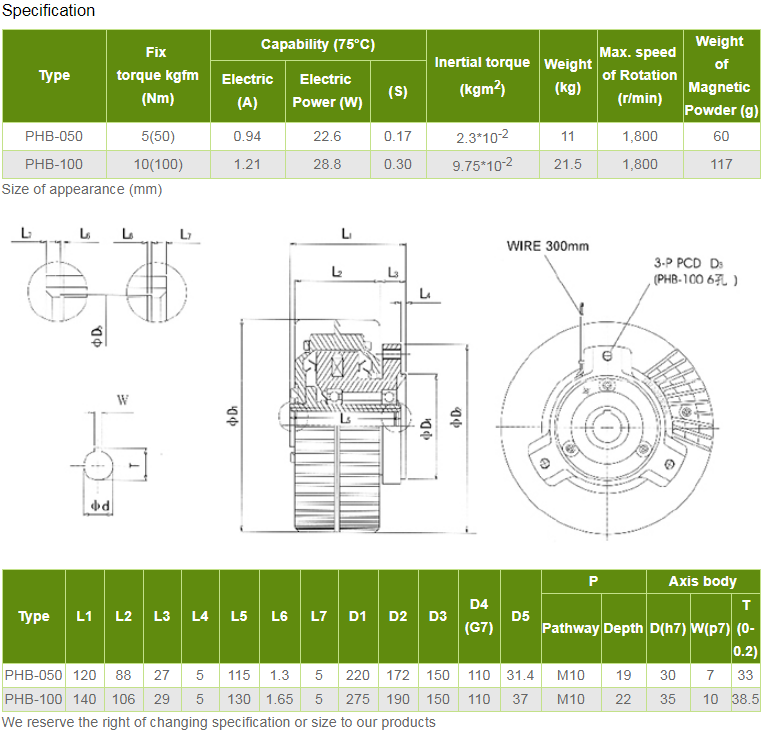
Task: Click the Size of appearance (mm) caption
Action: pos(82,189)
